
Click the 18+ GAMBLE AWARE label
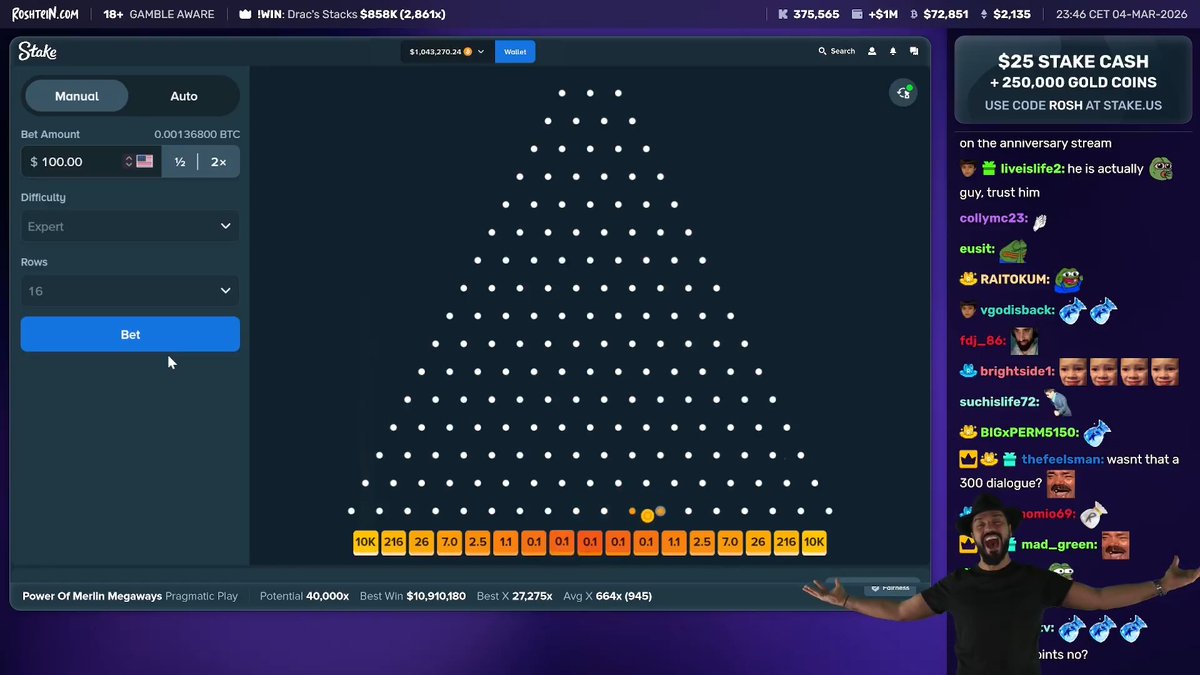[159, 14]
